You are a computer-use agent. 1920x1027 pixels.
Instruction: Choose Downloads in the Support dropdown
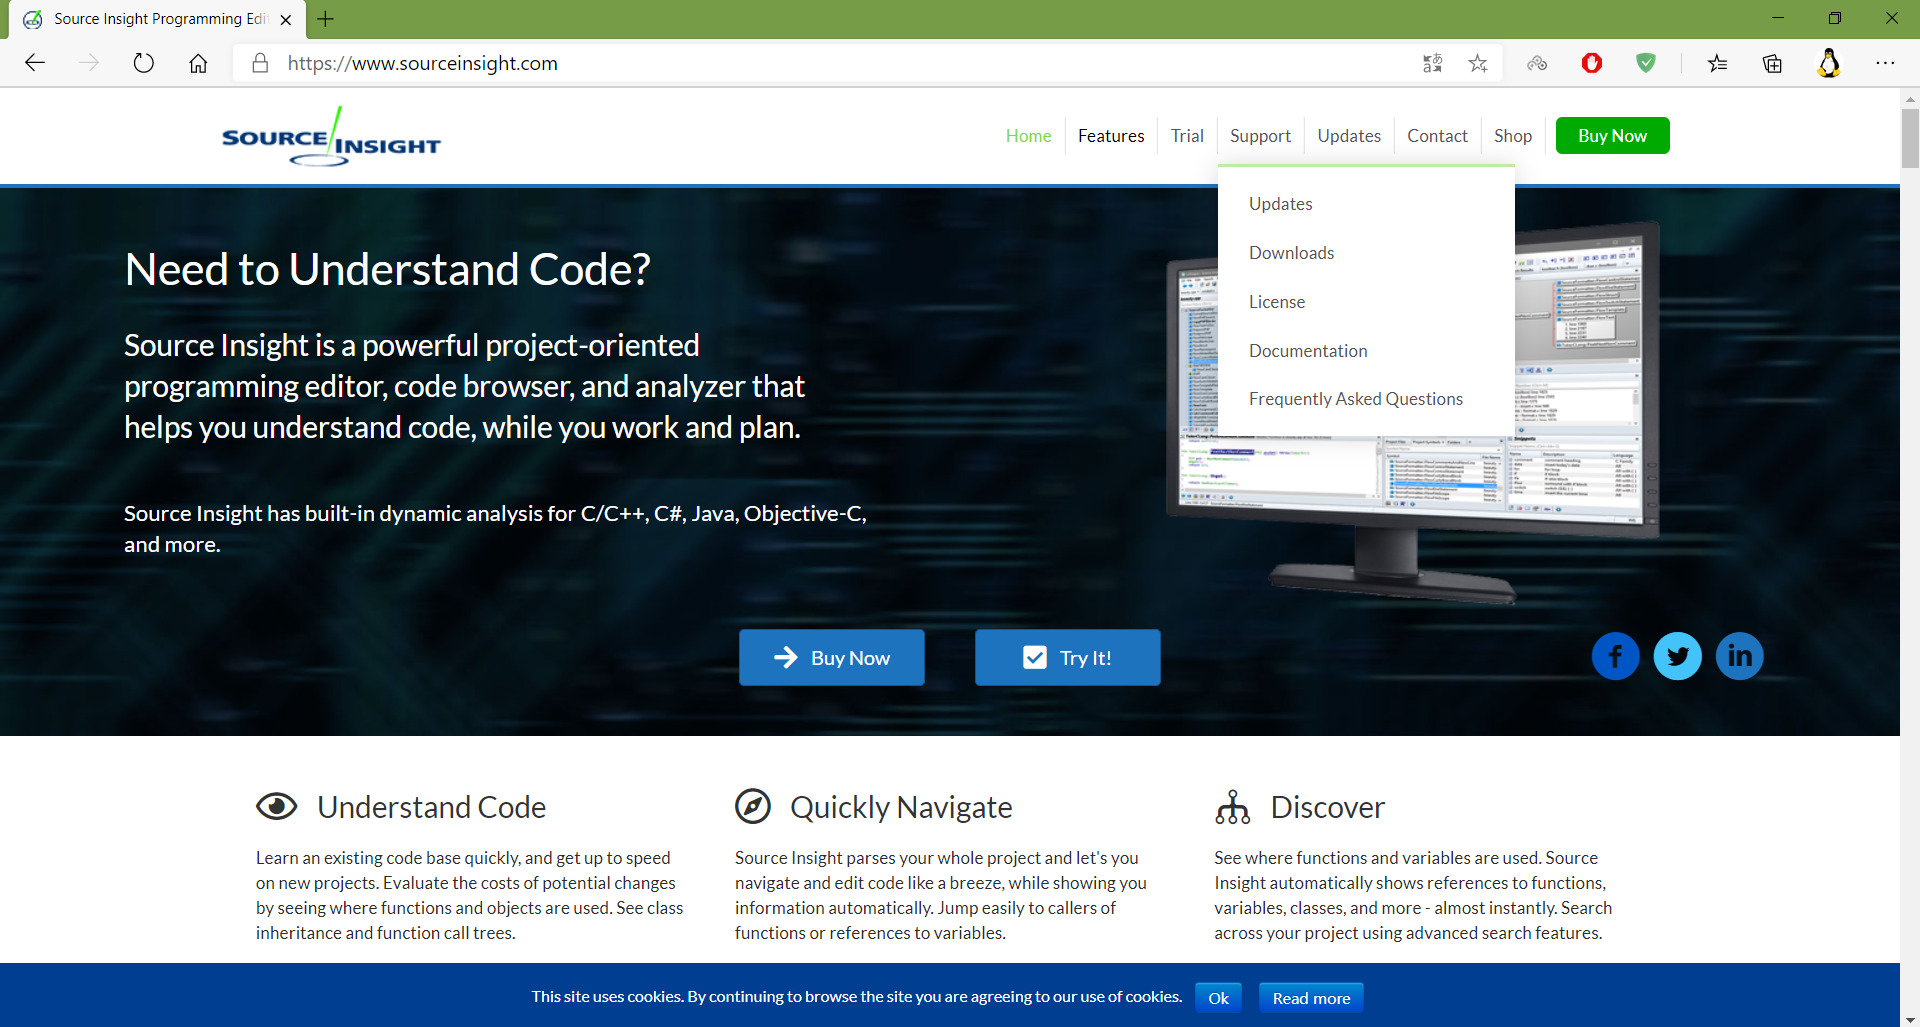pyautogui.click(x=1291, y=253)
